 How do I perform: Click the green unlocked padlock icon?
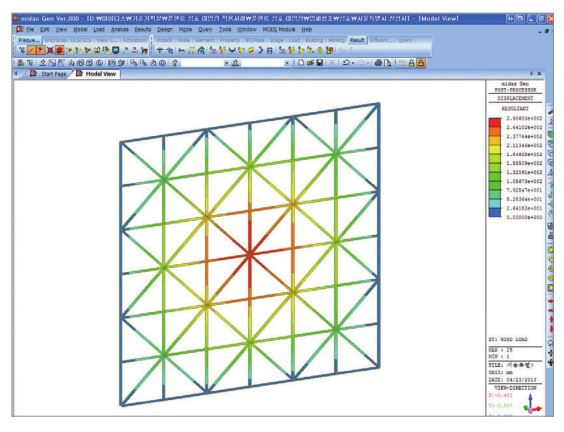click(x=411, y=63)
